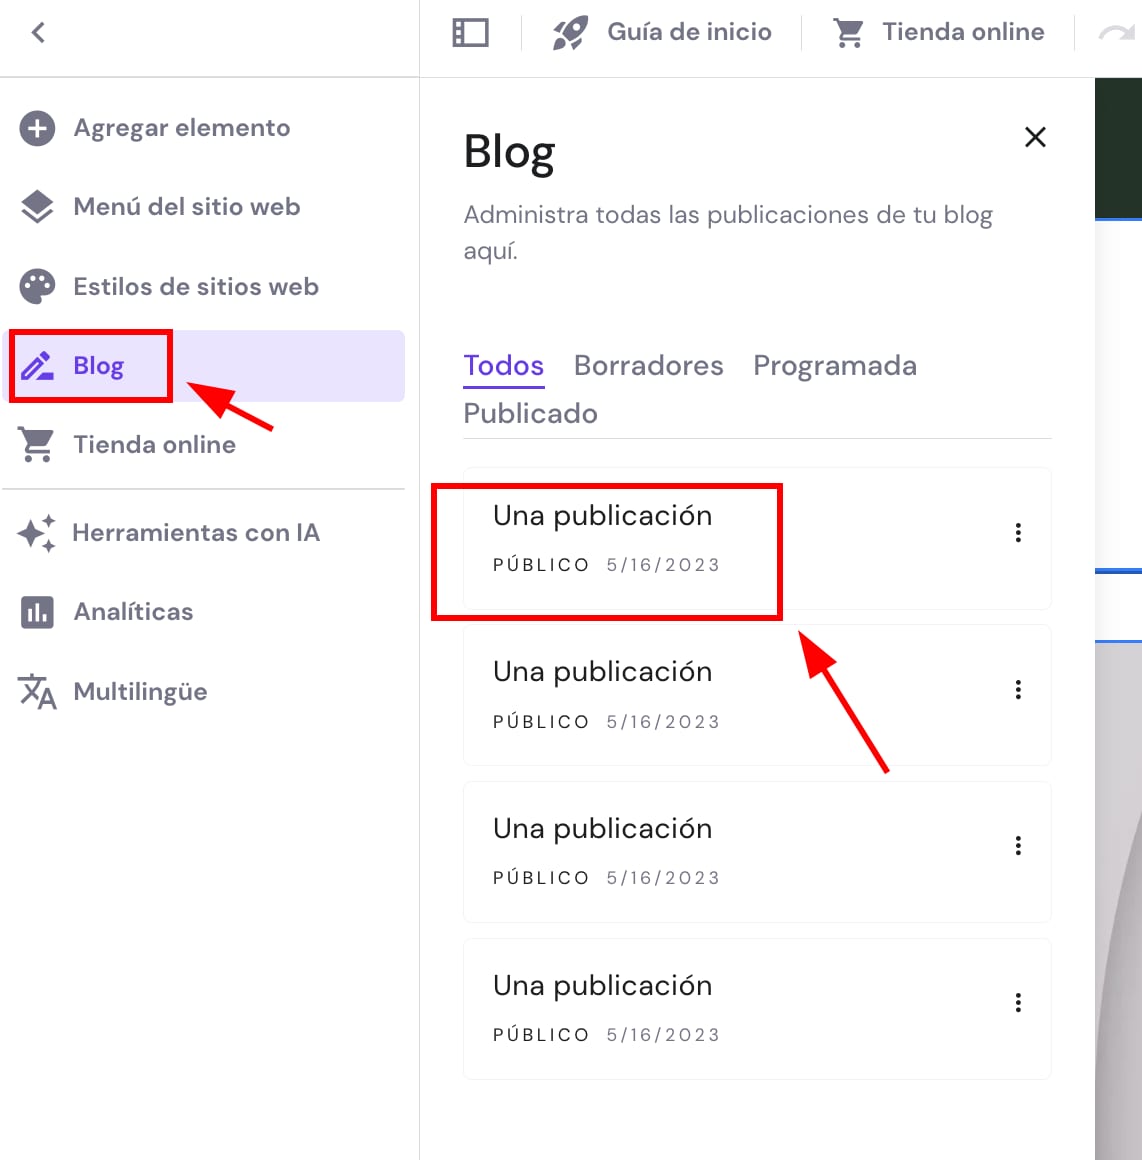The width and height of the screenshot is (1142, 1160).
Task: Open Guía de inicio rocket icon
Action: (570, 33)
